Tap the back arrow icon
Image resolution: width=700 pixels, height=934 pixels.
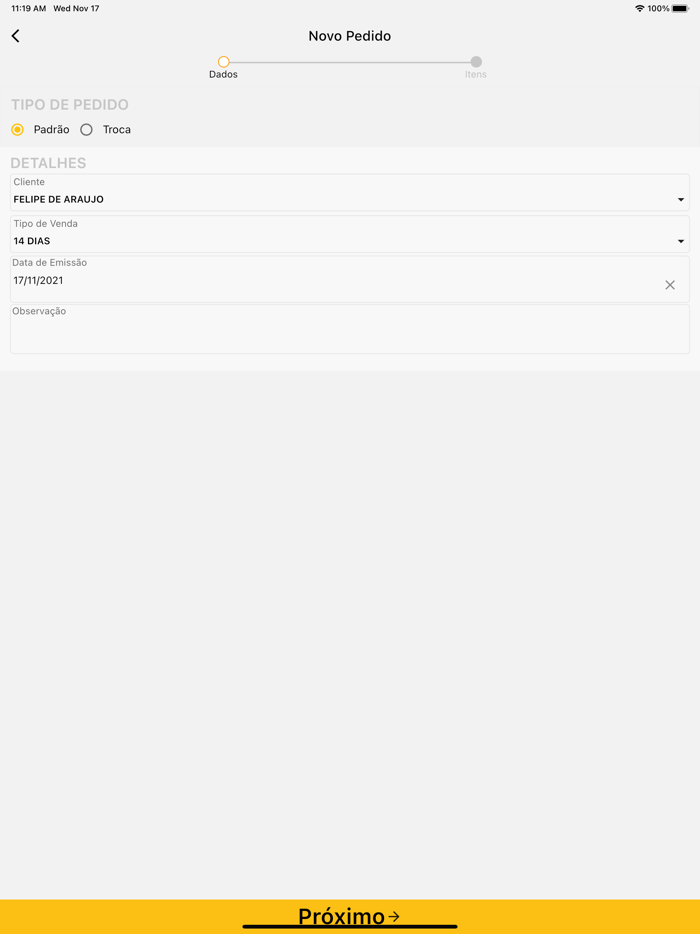[x=16, y=36]
